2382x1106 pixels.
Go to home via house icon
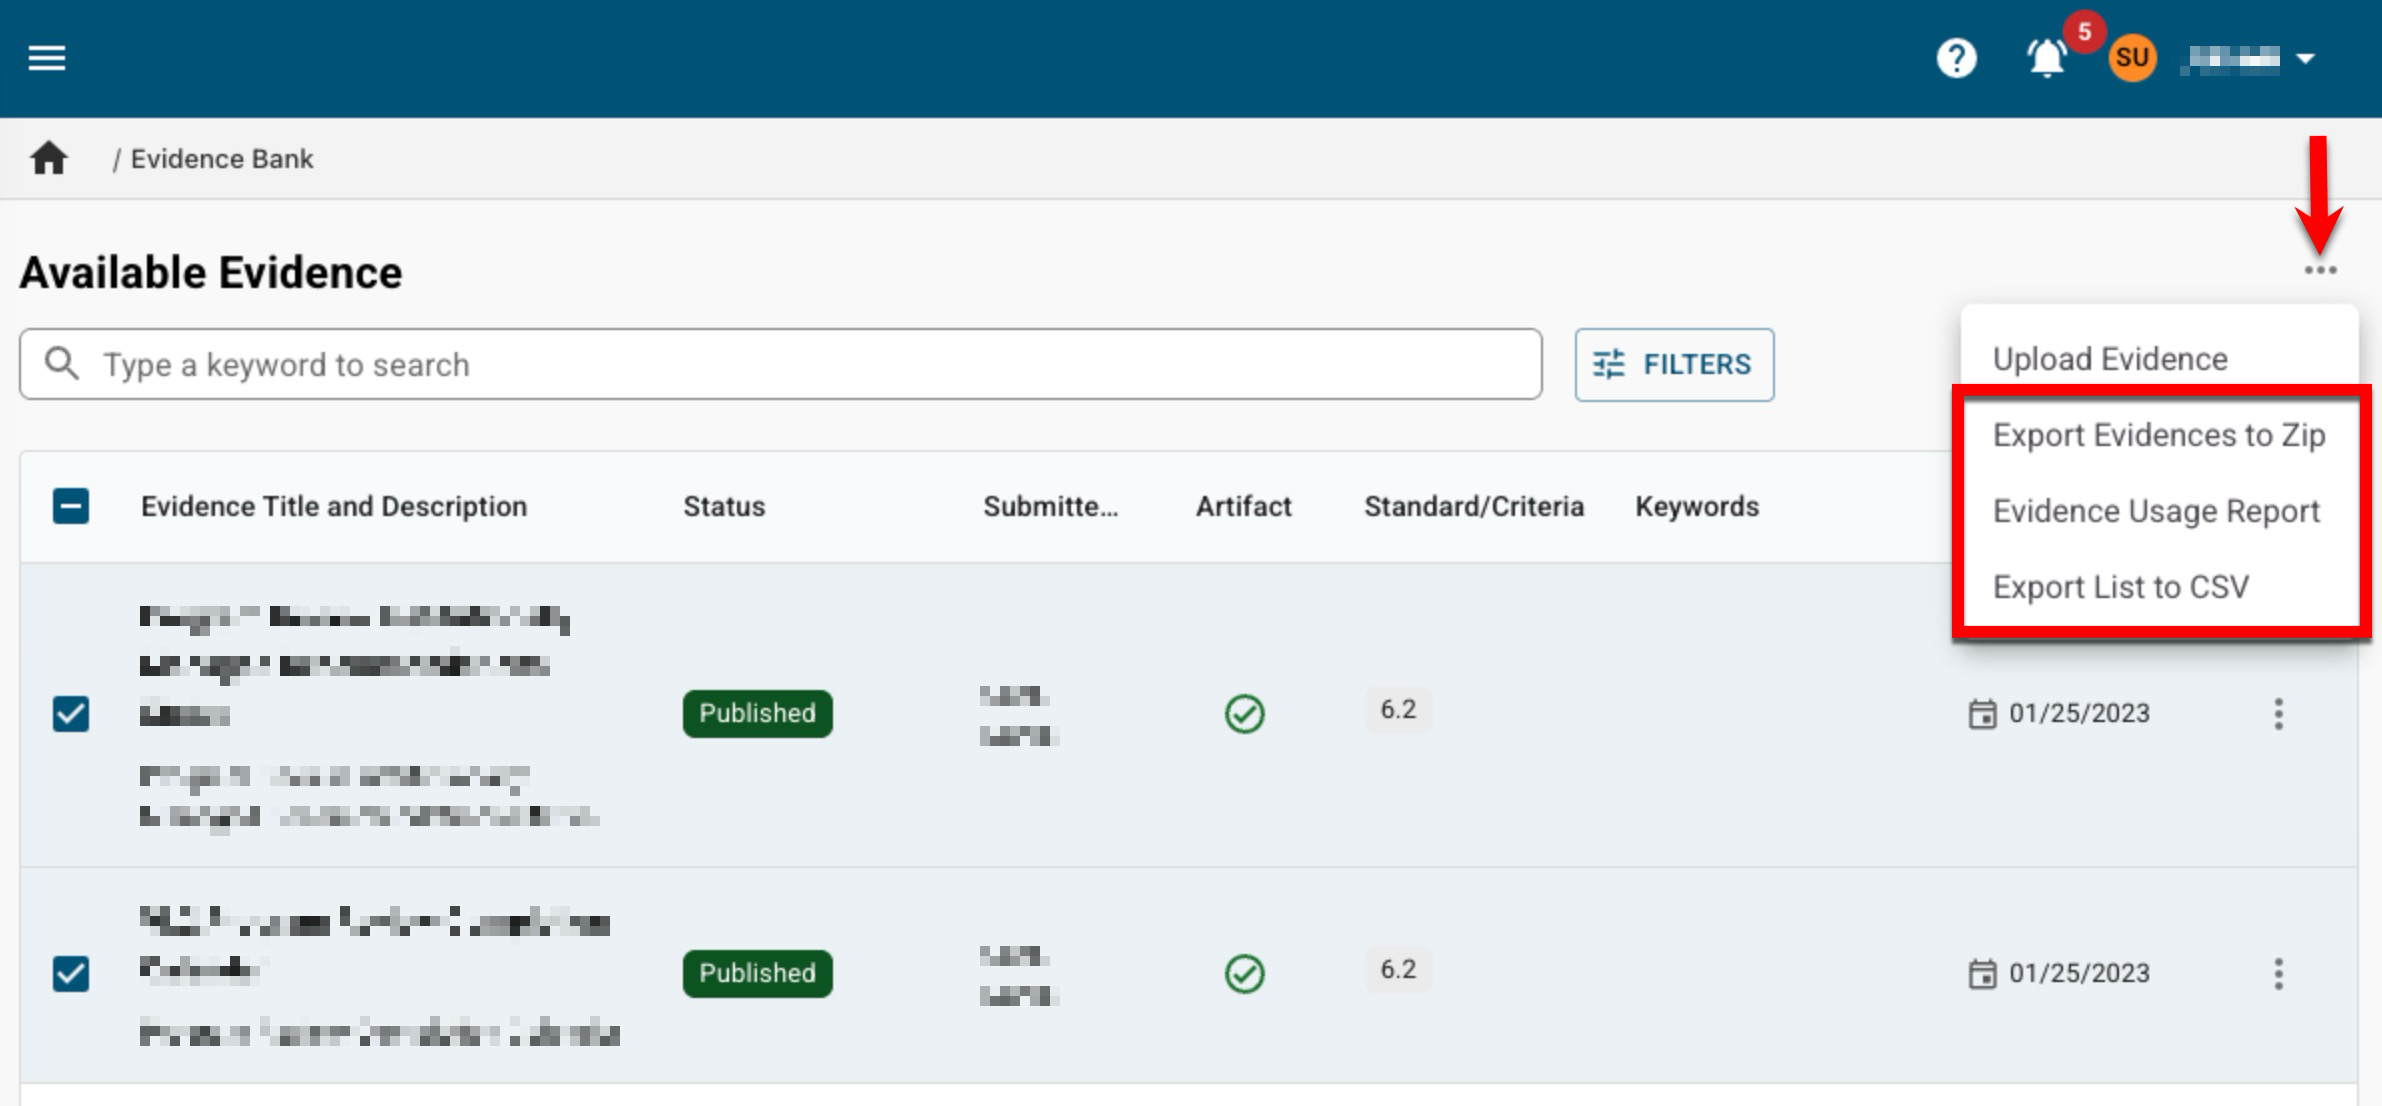(48, 159)
